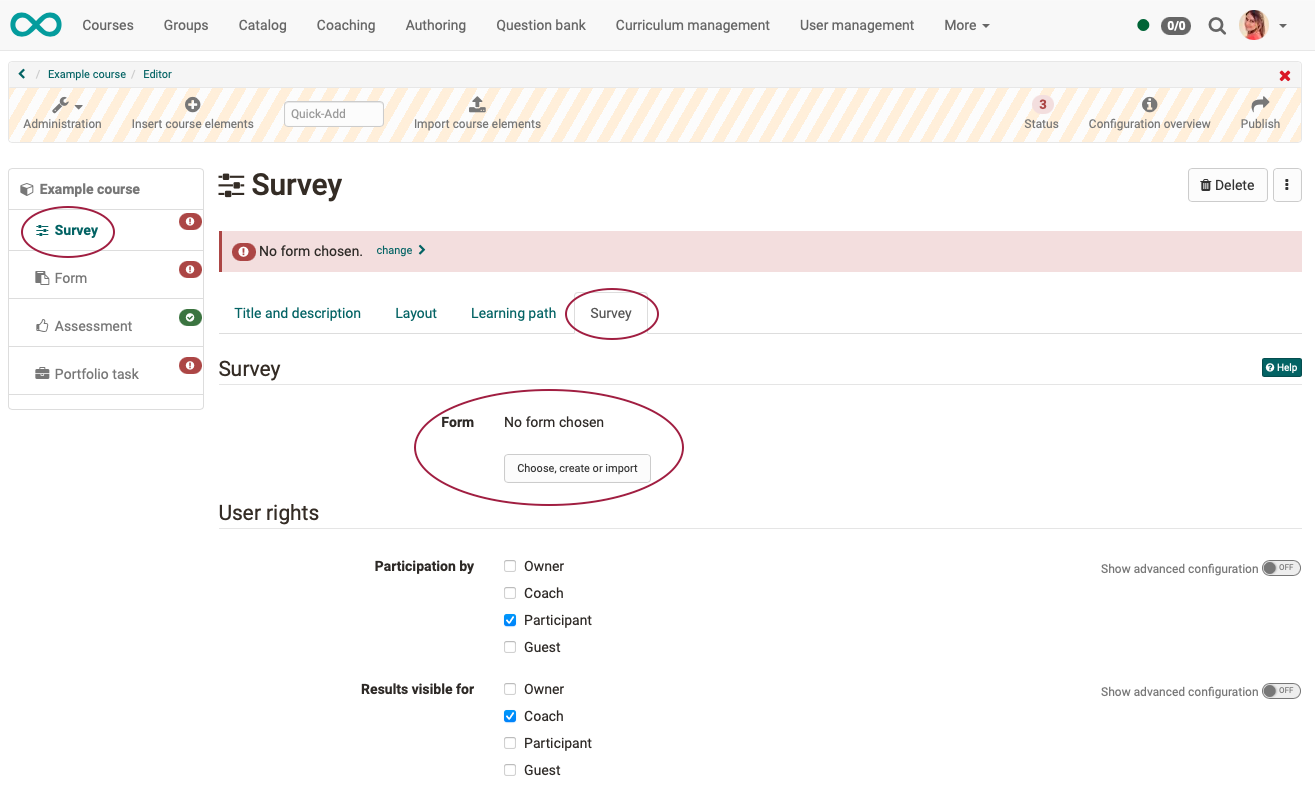Enable the Owner checkbox under Participation by
Image resolution: width=1315 pixels, height=804 pixels.
point(510,565)
